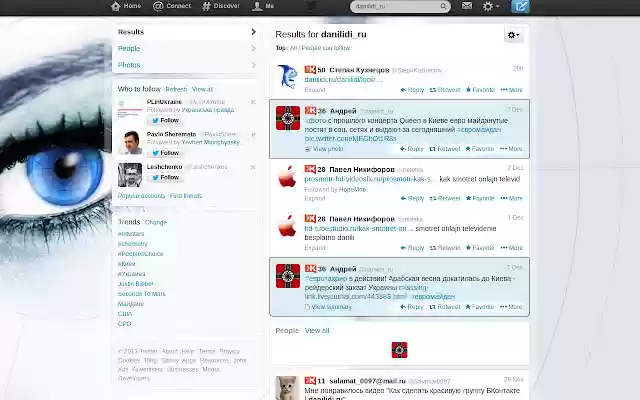Click the danilidi_ru search input field
640x400 pixels.
click(x=396, y=6)
